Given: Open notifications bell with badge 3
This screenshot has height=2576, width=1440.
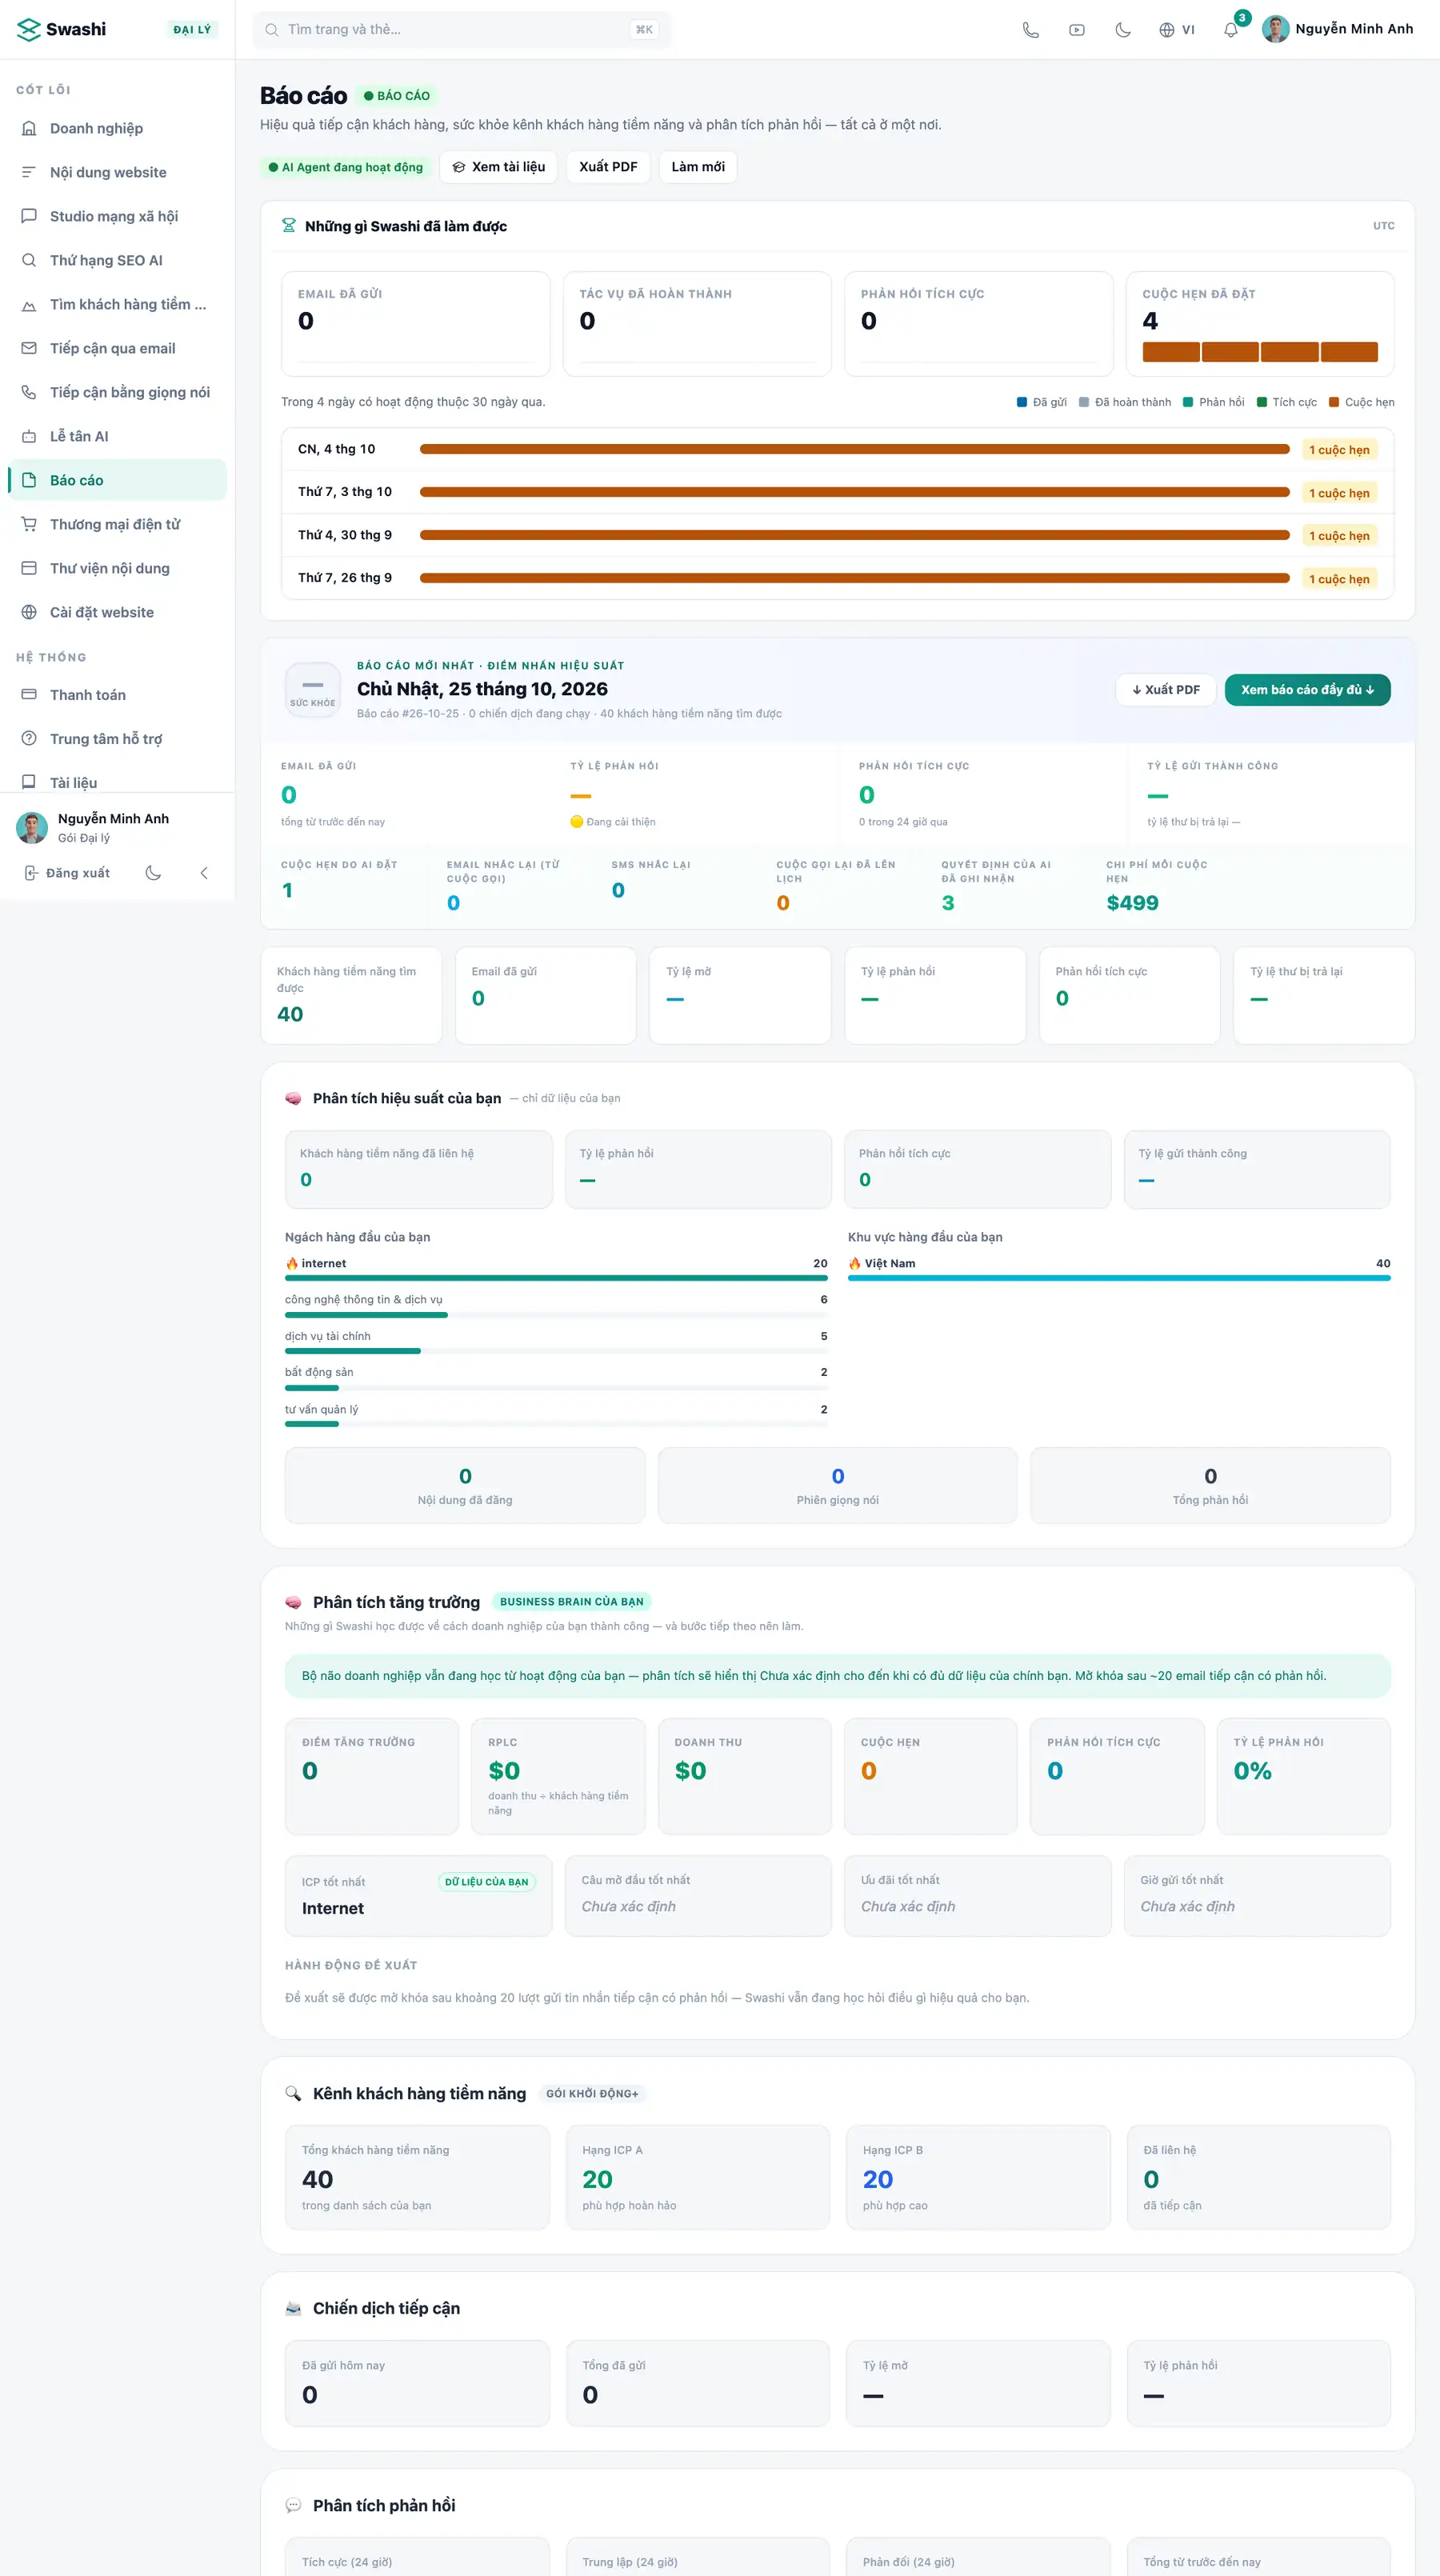Looking at the screenshot, I should tap(1231, 30).
